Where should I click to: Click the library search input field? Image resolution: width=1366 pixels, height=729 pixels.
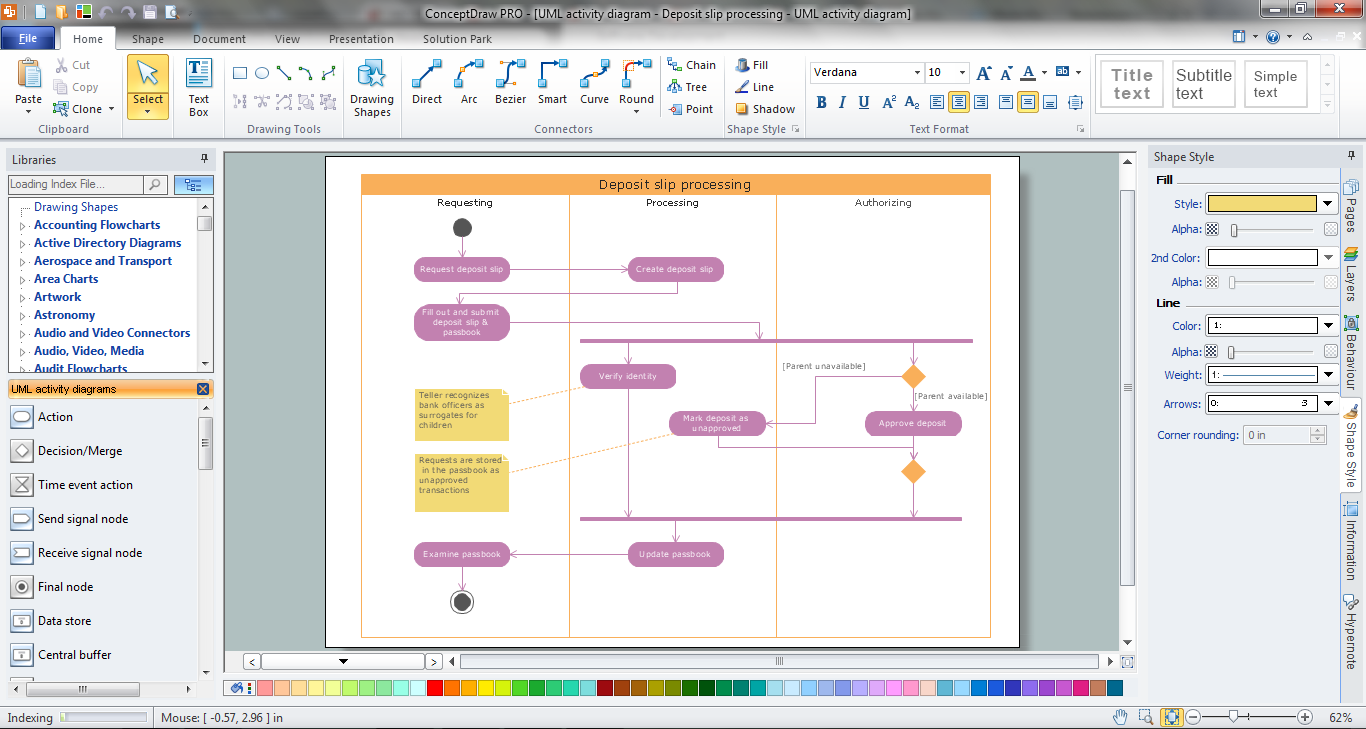click(x=76, y=184)
